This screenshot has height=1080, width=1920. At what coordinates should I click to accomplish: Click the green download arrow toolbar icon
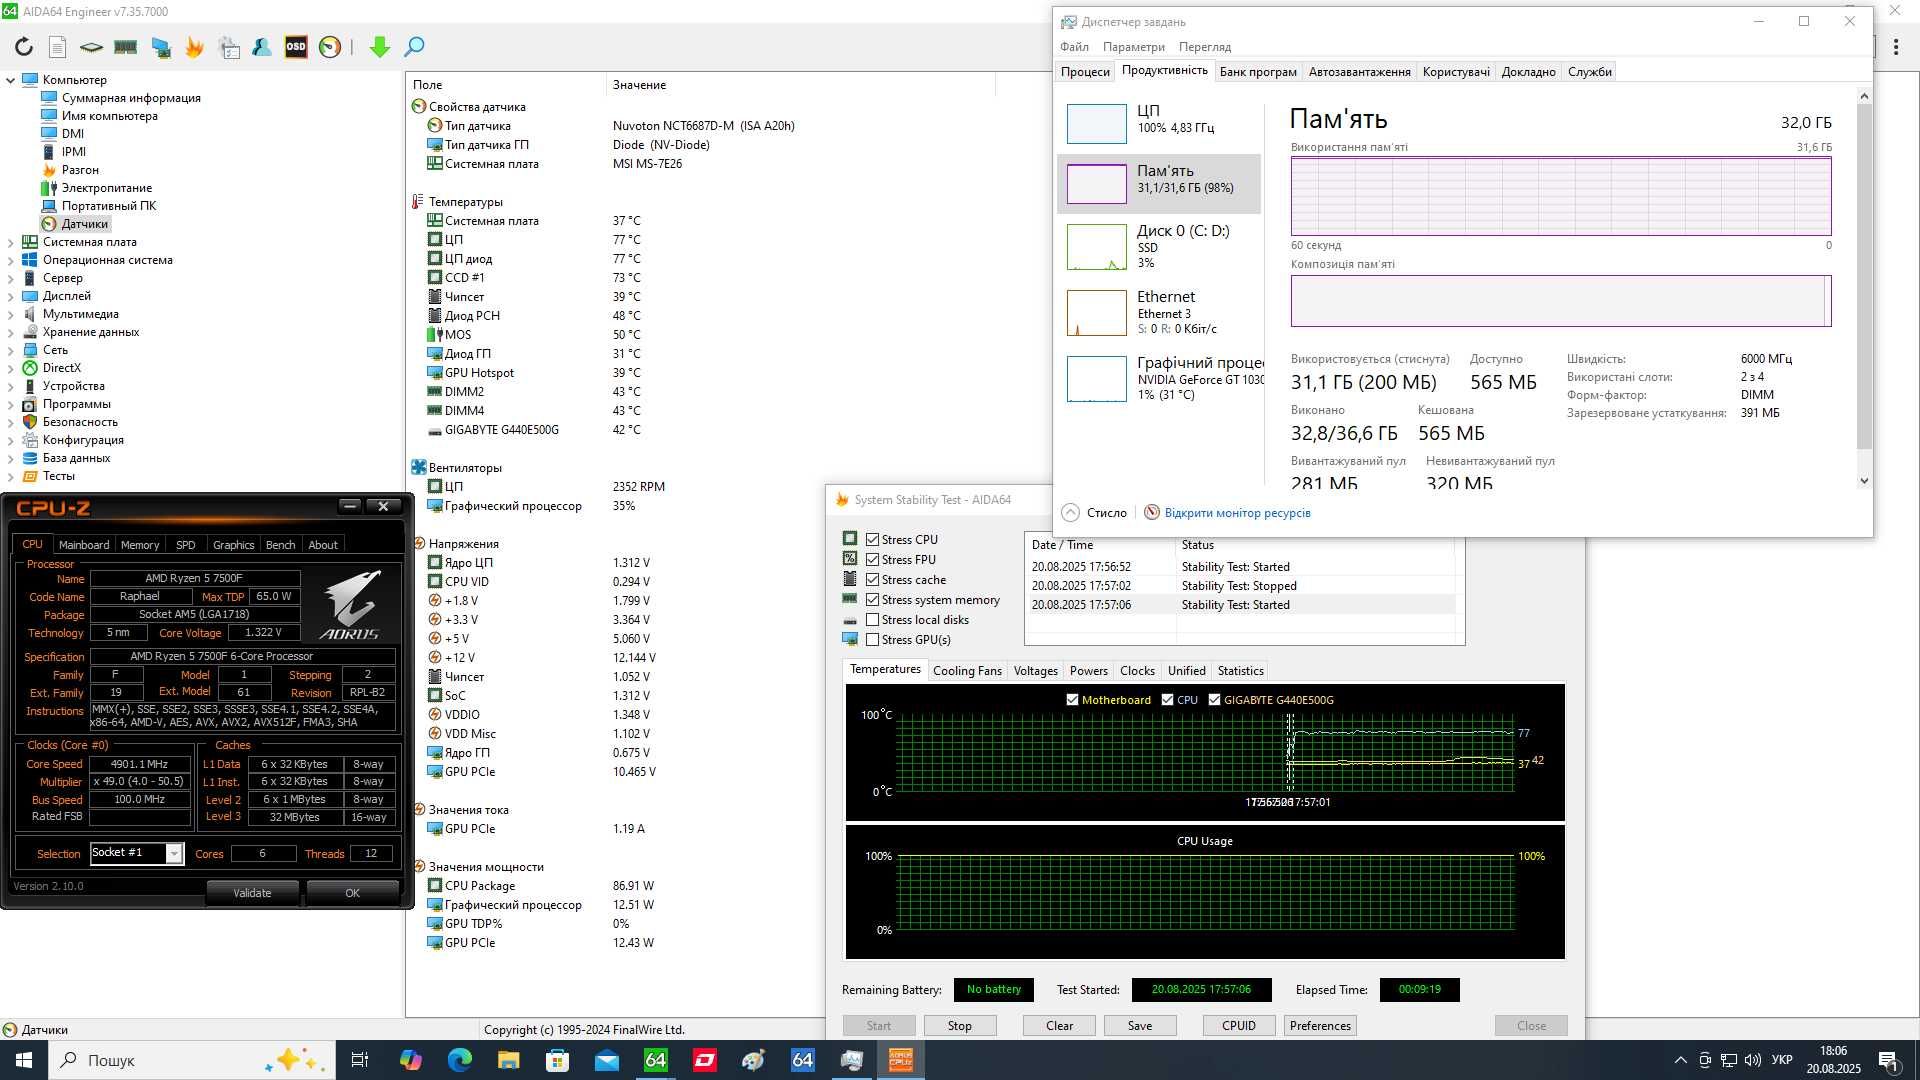pos(379,46)
